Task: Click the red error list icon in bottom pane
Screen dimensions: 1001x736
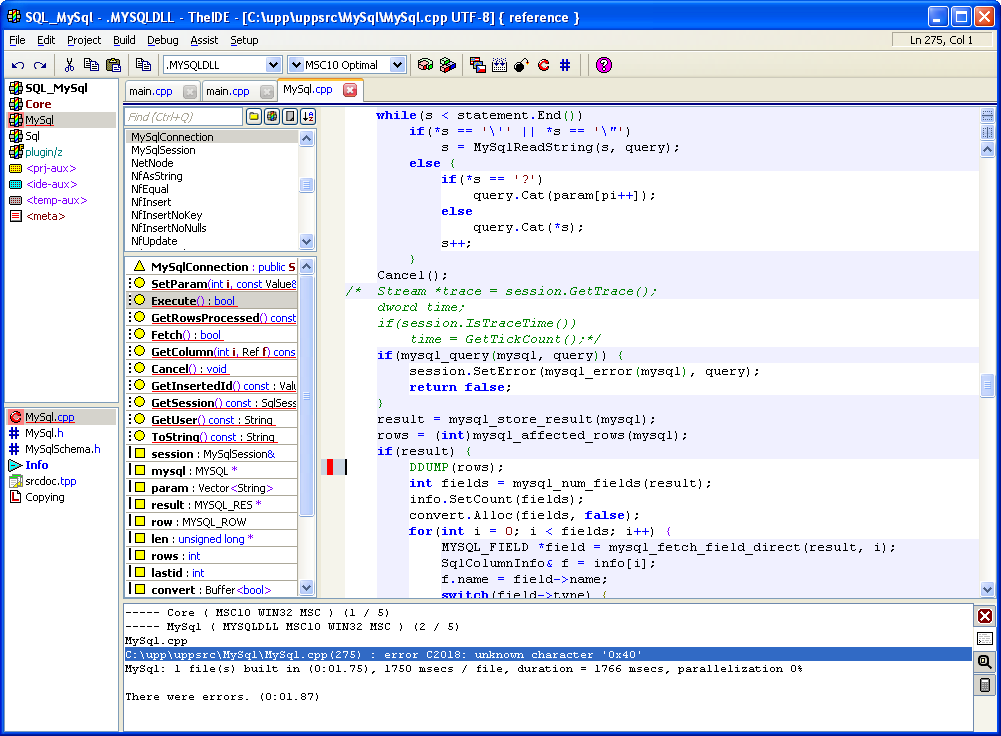Action: coord(985,616)
